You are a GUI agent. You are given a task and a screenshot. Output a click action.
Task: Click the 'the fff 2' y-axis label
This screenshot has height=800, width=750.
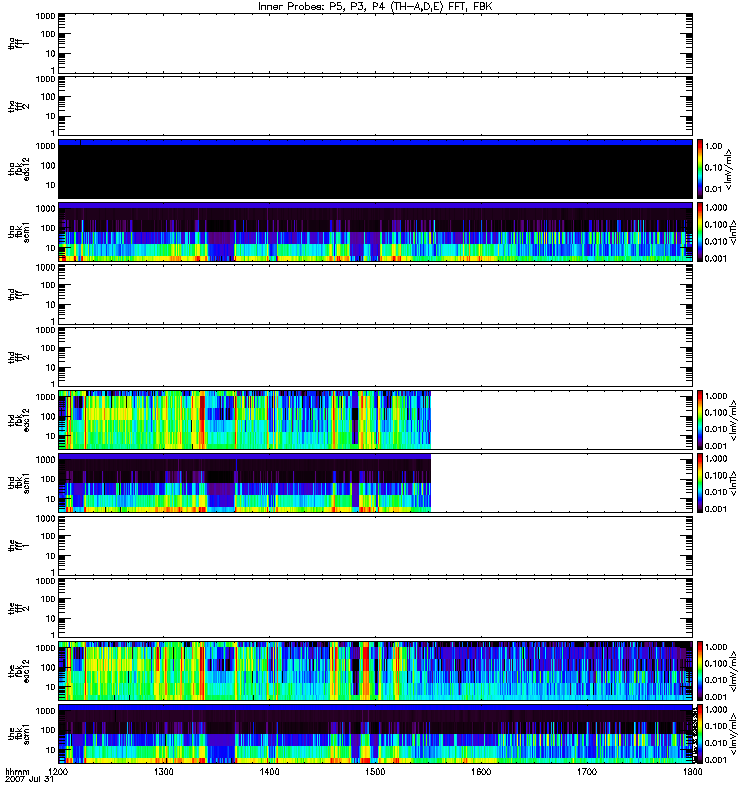[x=18, y=608]
